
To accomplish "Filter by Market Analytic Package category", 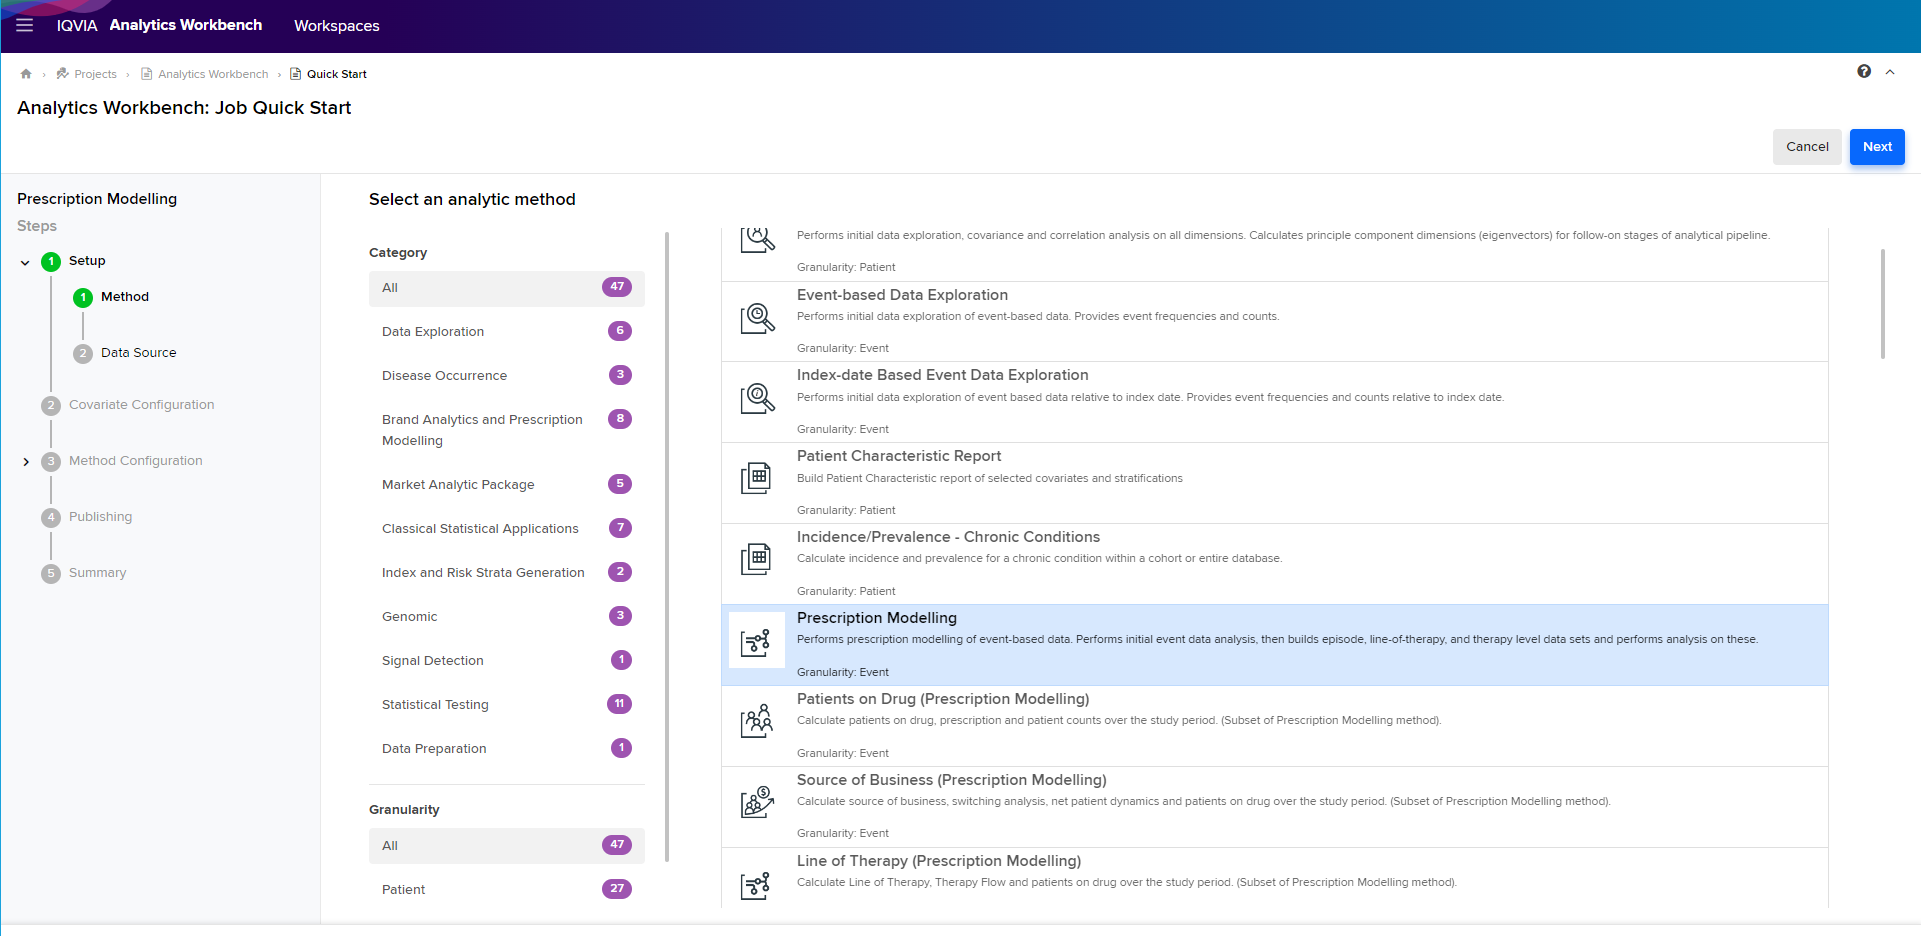I will 507,485.
